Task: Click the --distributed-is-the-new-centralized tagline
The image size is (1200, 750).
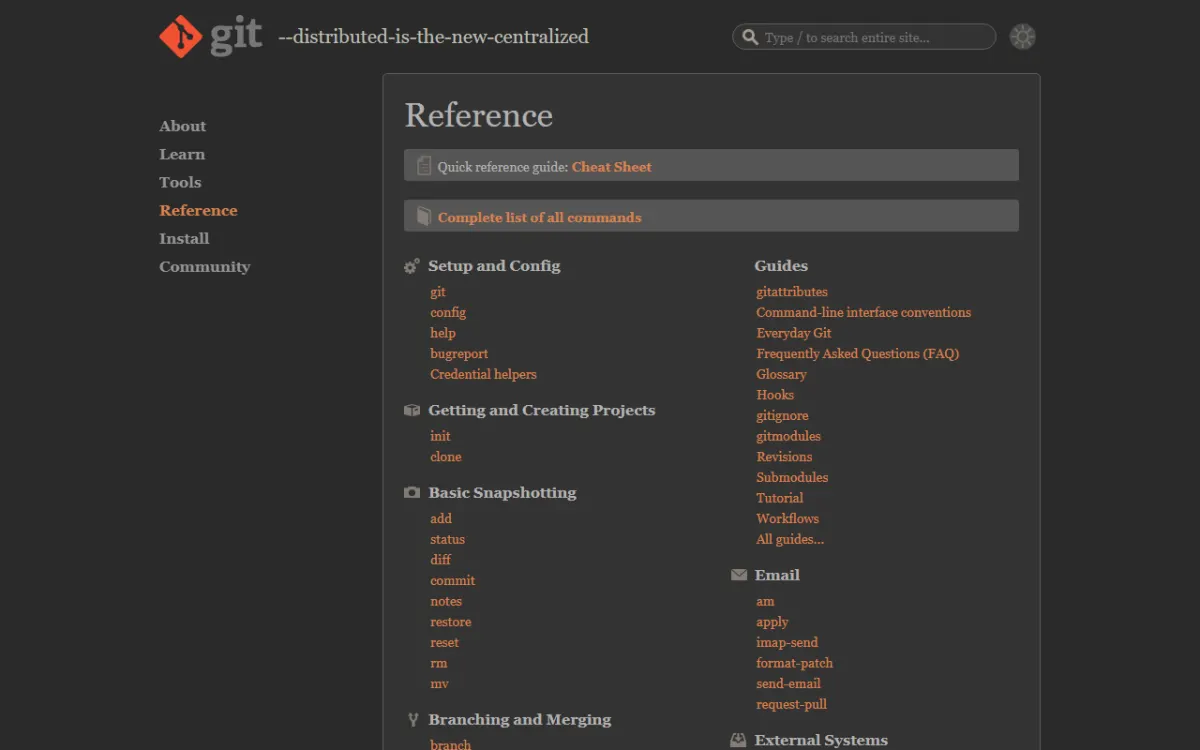Action: pyautogui.click(x=433, y=37)
